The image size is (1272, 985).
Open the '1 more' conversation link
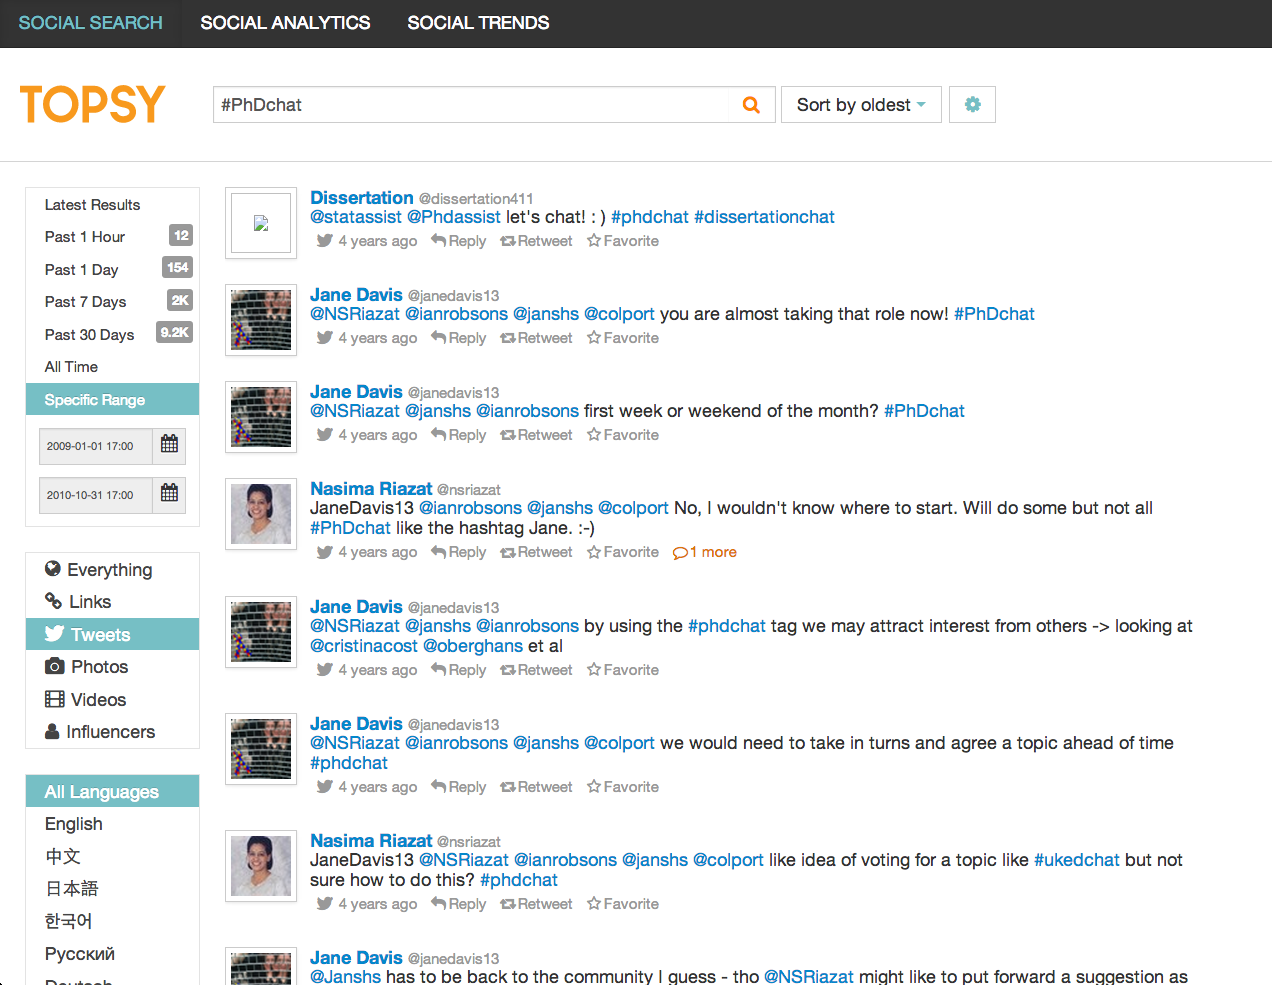tap(705, 552)
